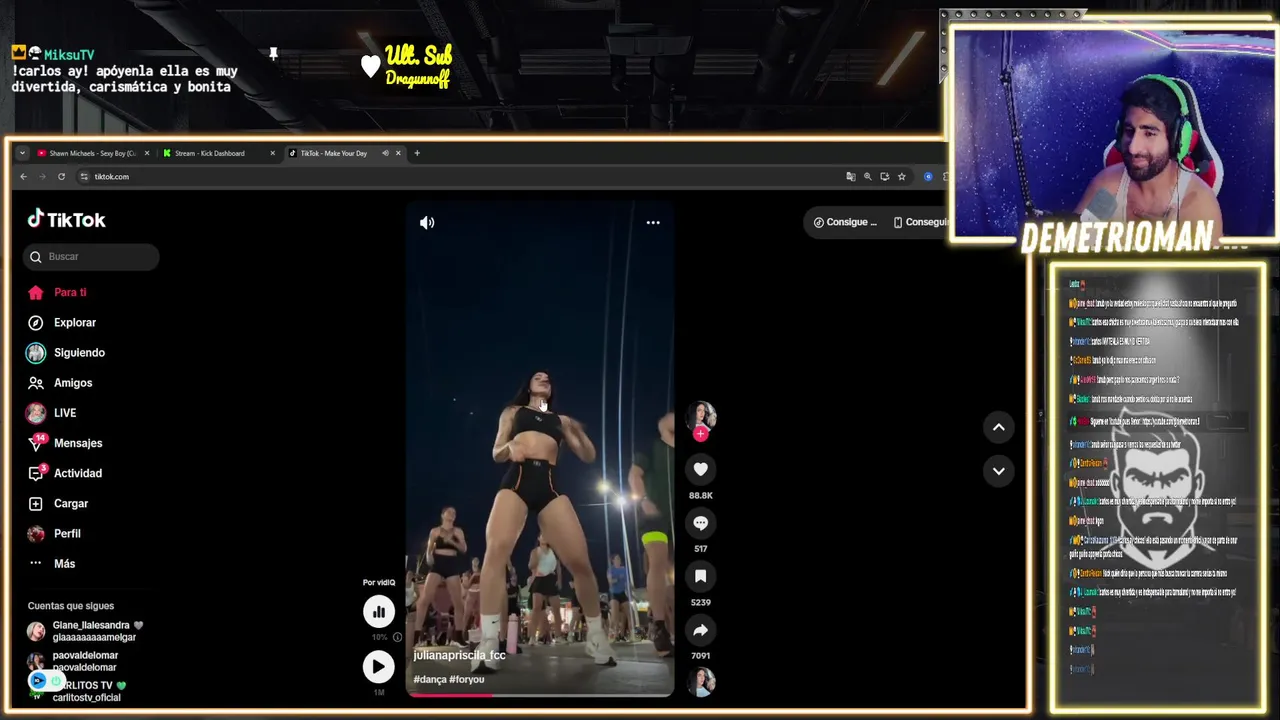This screenshot has width=1280, height=720.
Task: Open video options three-dots menu
Action: click(x=653, y=222)
